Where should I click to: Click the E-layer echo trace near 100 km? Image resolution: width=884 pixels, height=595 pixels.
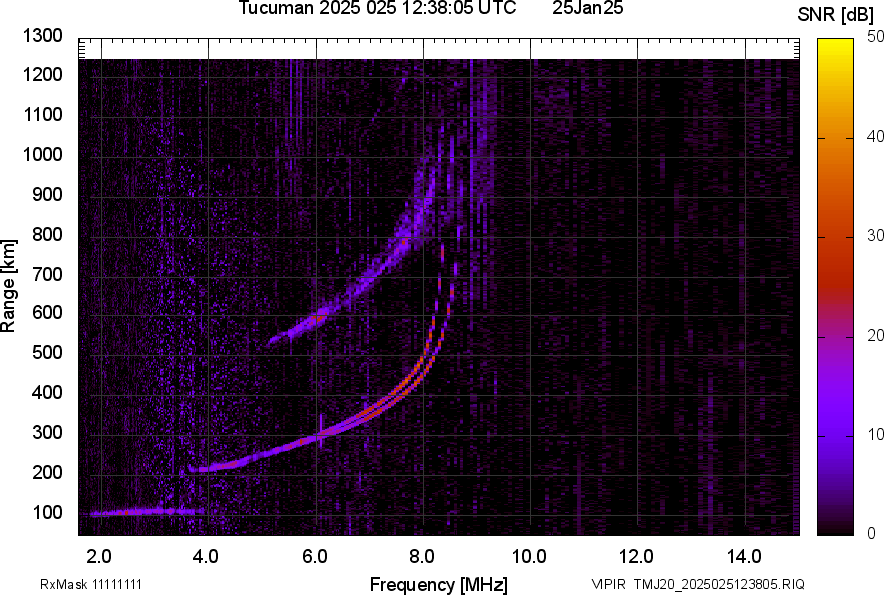[147, 512]
